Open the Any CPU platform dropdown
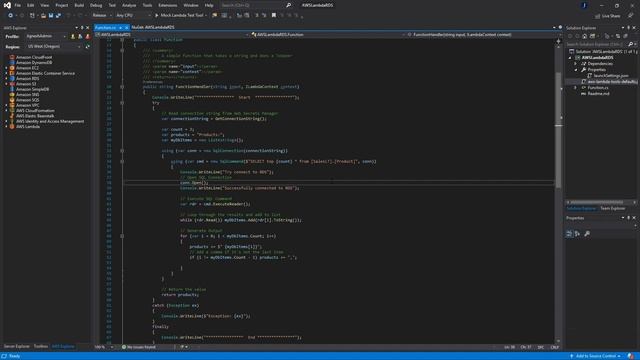The height and width of the screenshot is (360, 640). tap(133, 16)
